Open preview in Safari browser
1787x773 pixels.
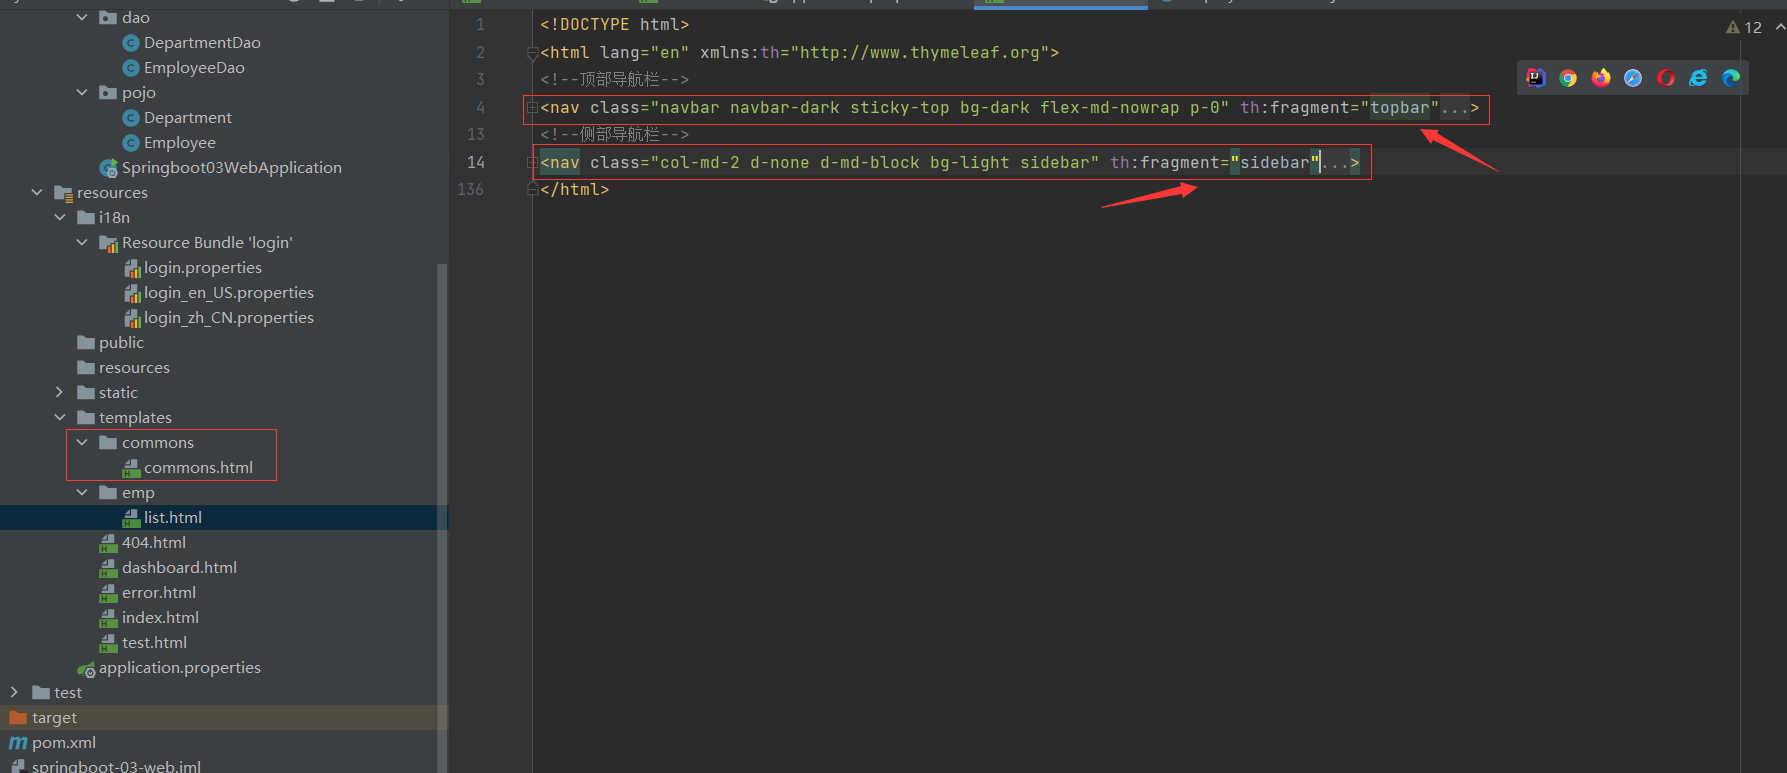[1633, 78]
